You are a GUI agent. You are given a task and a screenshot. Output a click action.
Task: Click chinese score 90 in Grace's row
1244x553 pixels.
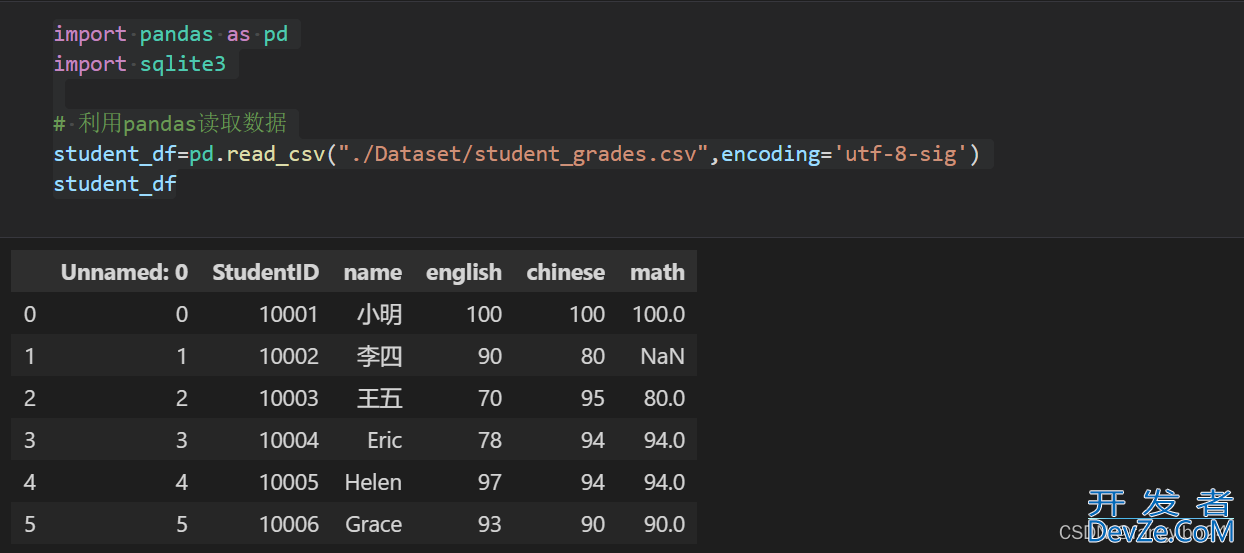click(593, 524)
